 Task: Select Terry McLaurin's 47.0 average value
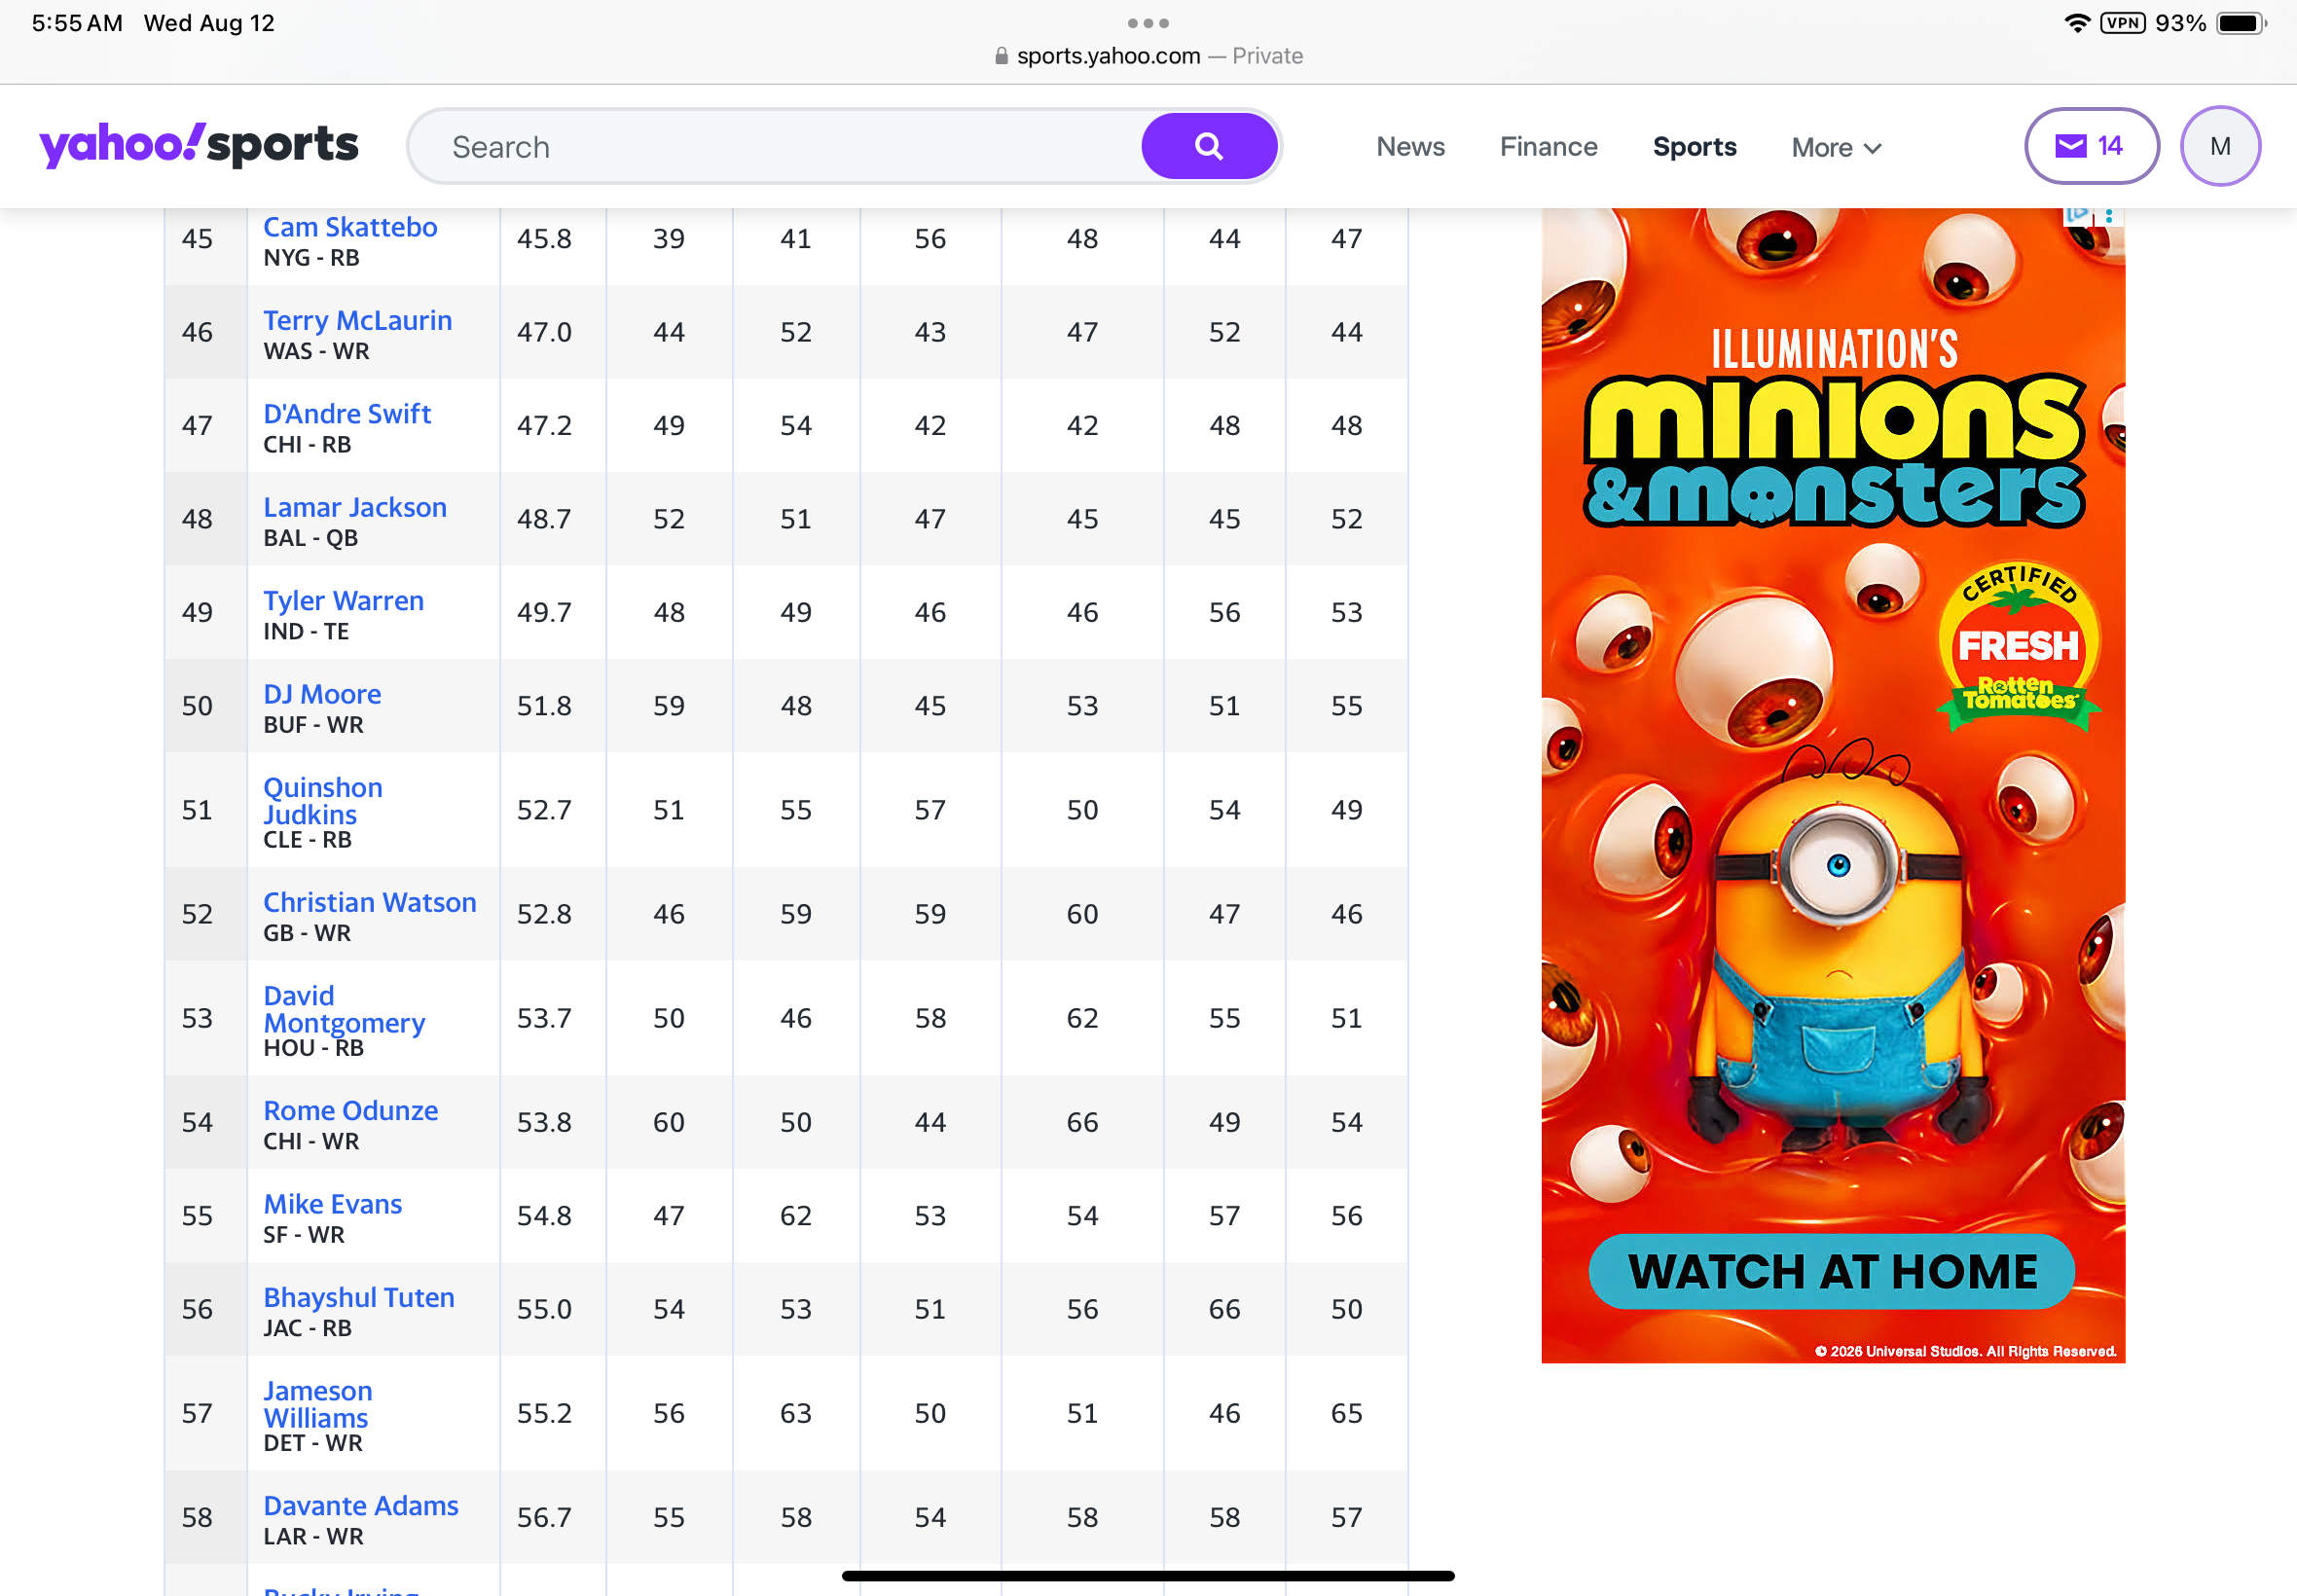click(544, 331)
